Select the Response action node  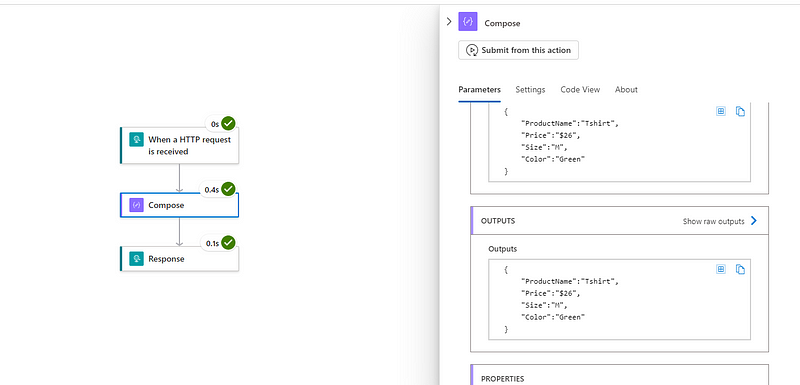(179, 259)
